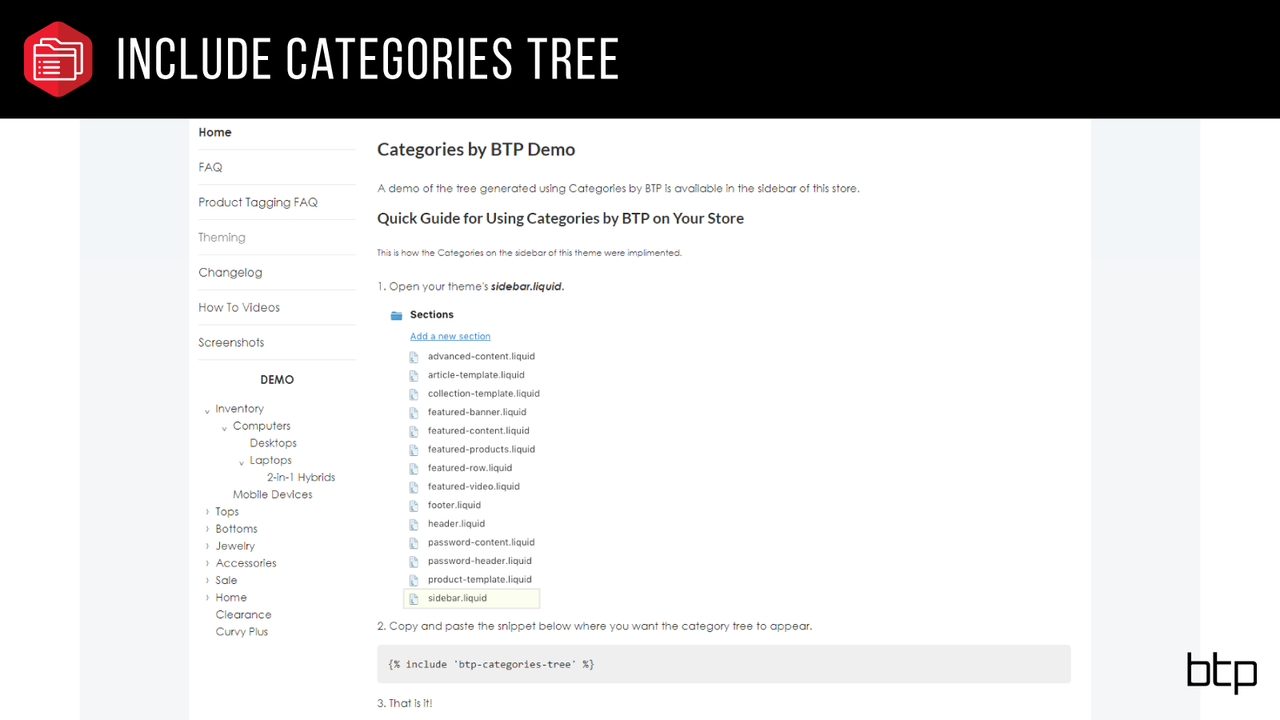Click the file icon beside header.liquid
1280x720 pixels.
[415, 523]
